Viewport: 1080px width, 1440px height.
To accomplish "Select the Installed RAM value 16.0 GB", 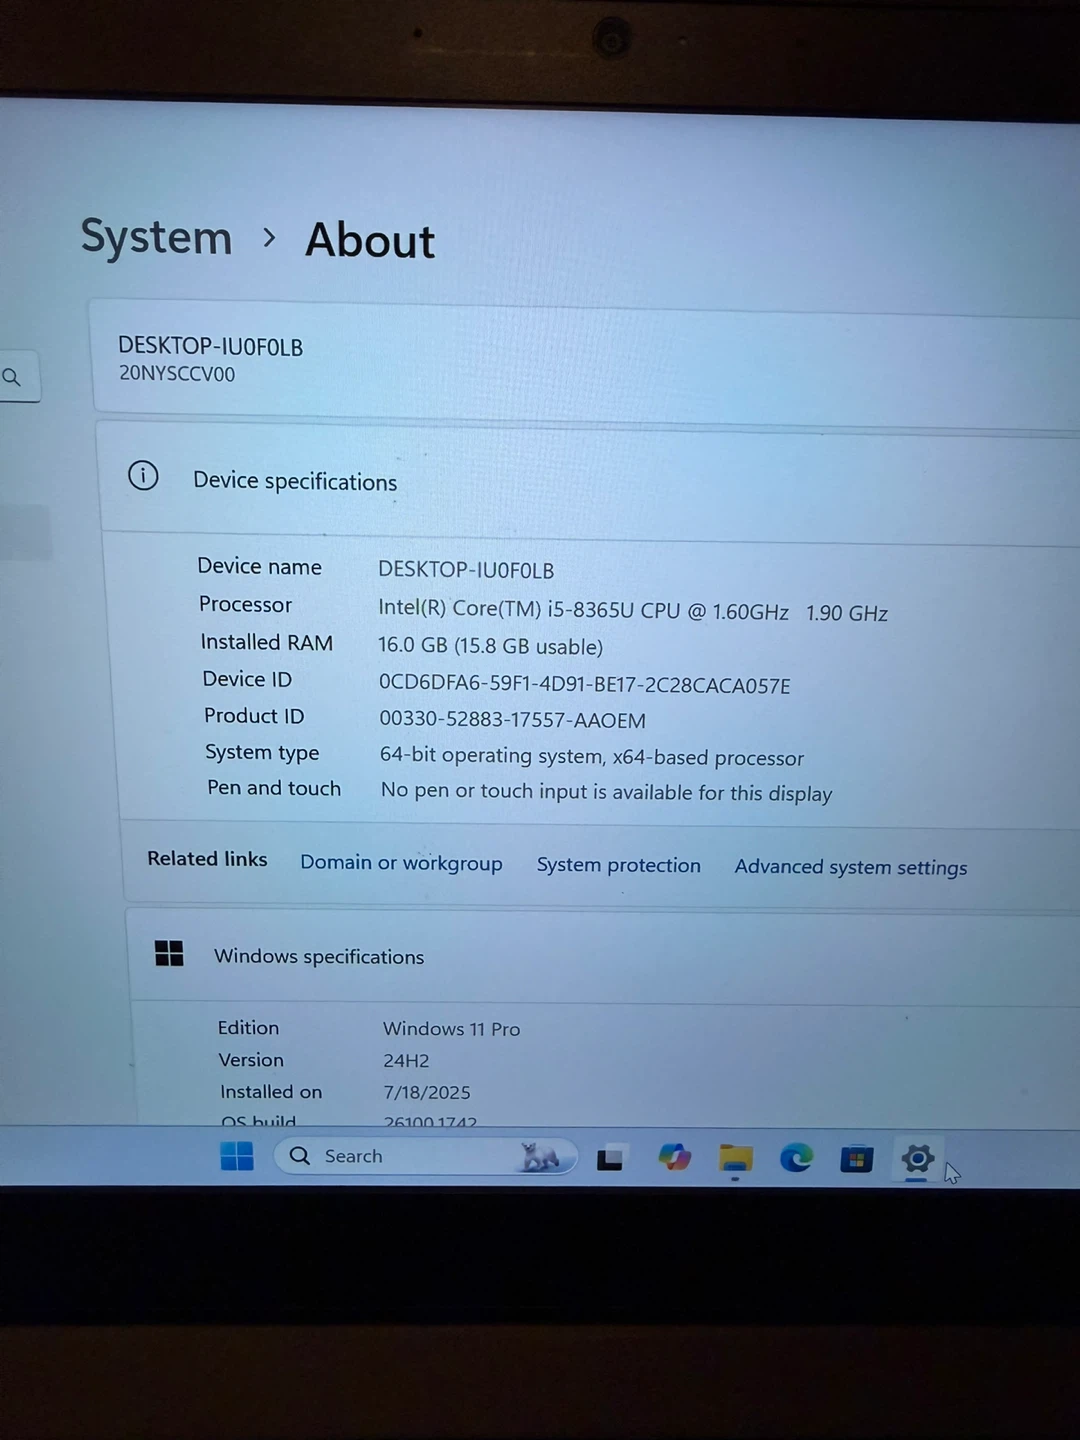I will [x=490, y=646].
